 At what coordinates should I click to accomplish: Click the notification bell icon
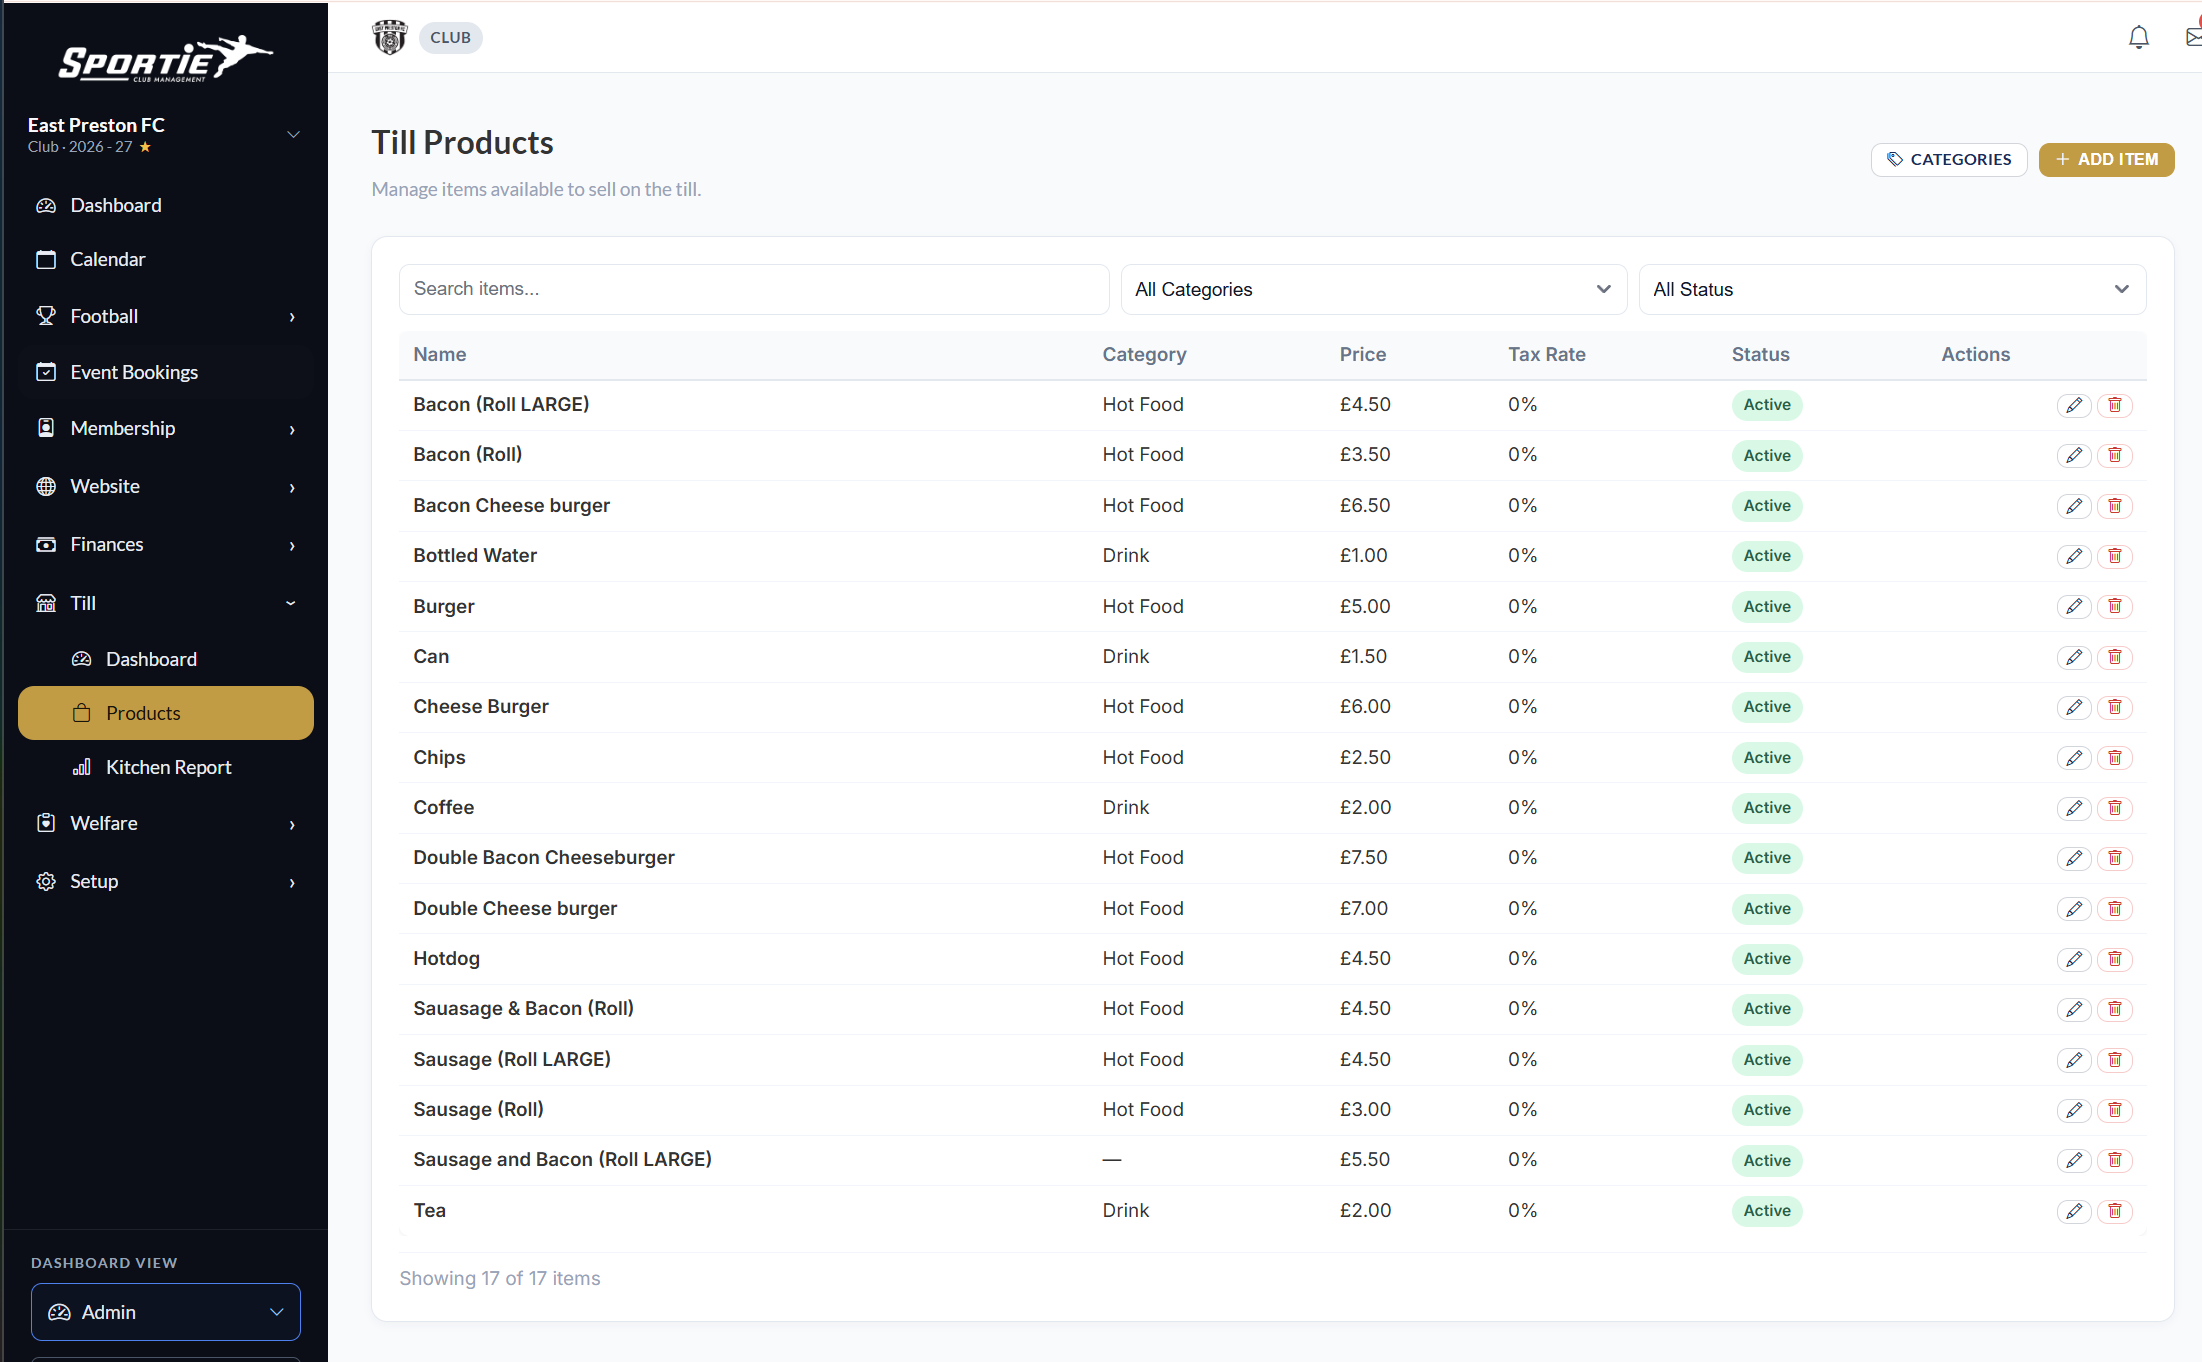pyautogui.click(x=2138, y=38)
